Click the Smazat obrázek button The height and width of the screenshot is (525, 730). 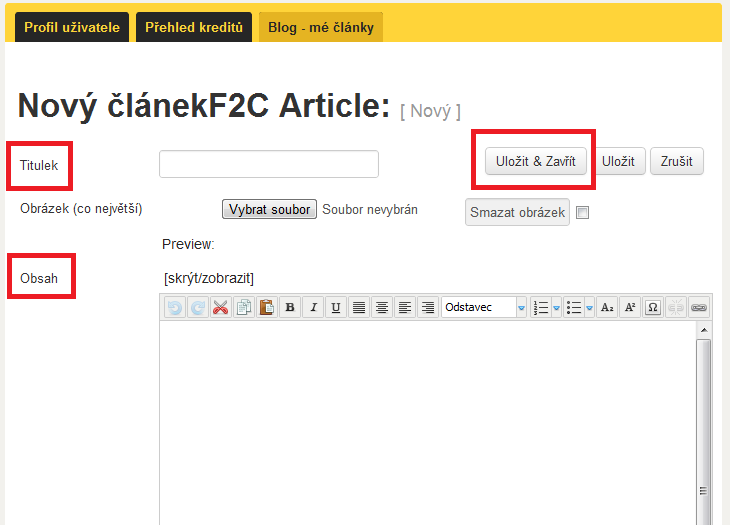click(517, 212)
